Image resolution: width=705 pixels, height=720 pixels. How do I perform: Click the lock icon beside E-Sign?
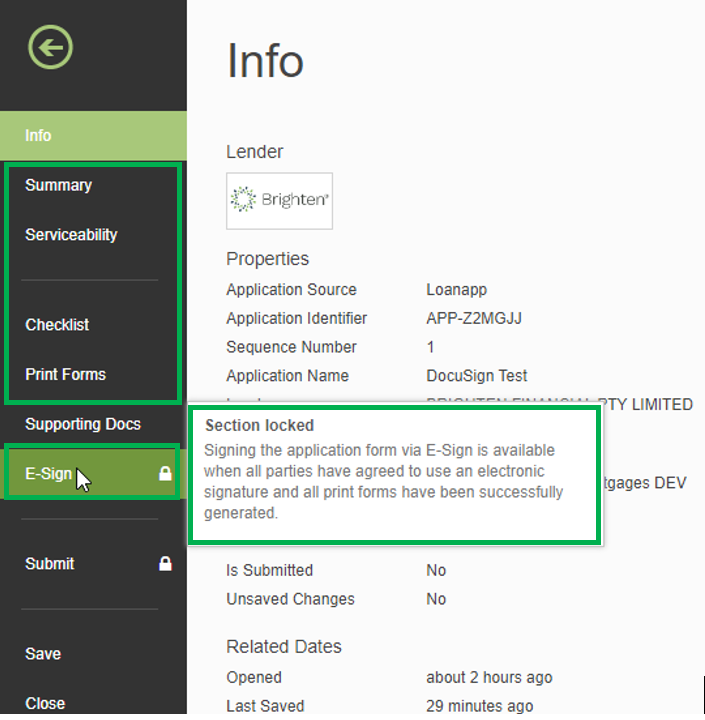[x=166, y=474]
